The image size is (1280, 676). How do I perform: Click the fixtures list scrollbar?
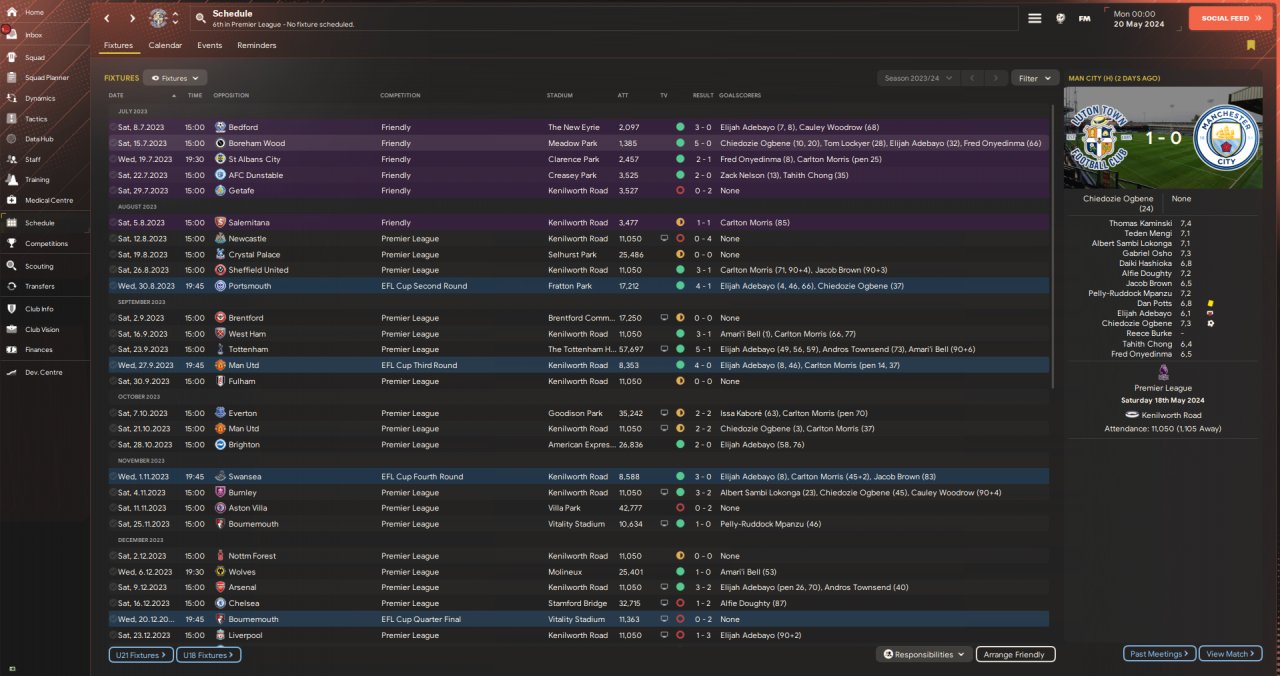point(1052,245)
